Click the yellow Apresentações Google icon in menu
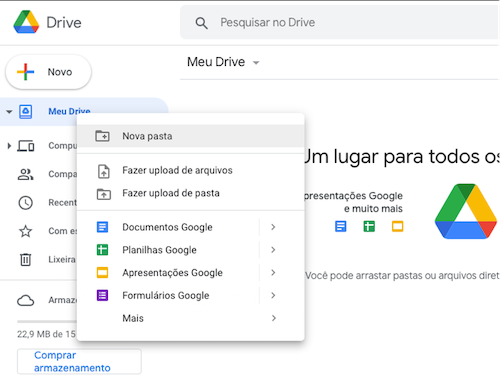The height and width of the screenshot is (375, 500). point(102,272)
